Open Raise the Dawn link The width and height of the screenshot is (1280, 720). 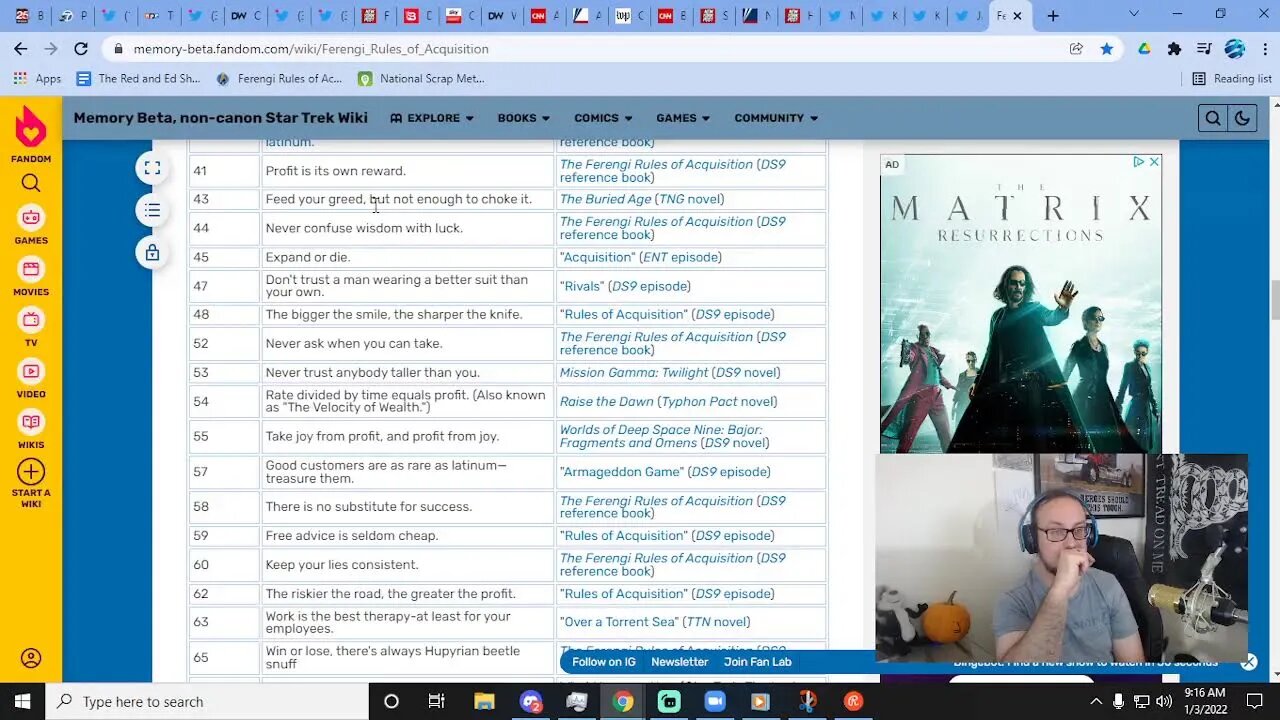606,401
